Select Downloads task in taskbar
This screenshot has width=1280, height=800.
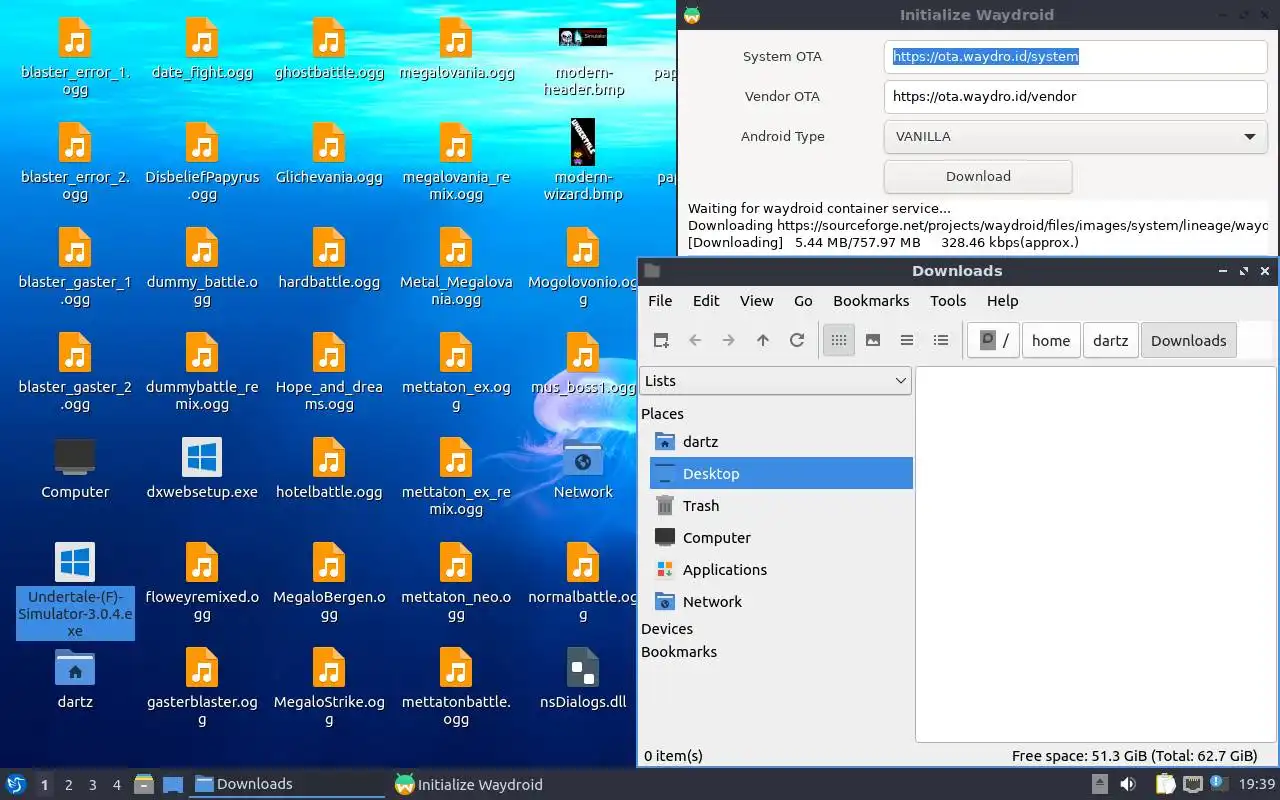click(287, 784)
